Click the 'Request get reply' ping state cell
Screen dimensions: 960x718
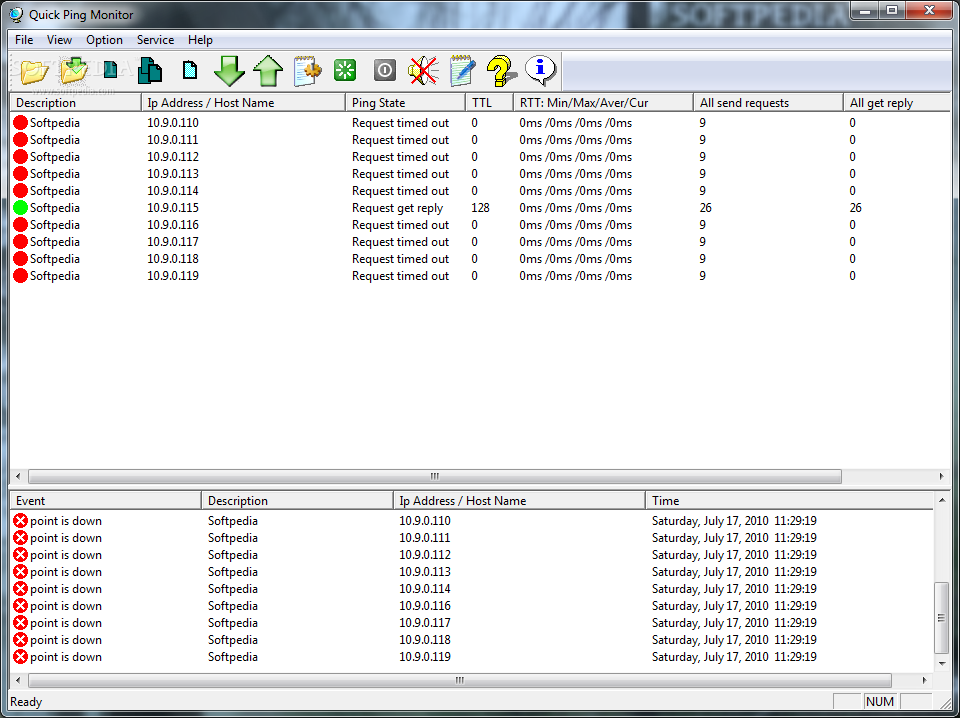(397, 208)
